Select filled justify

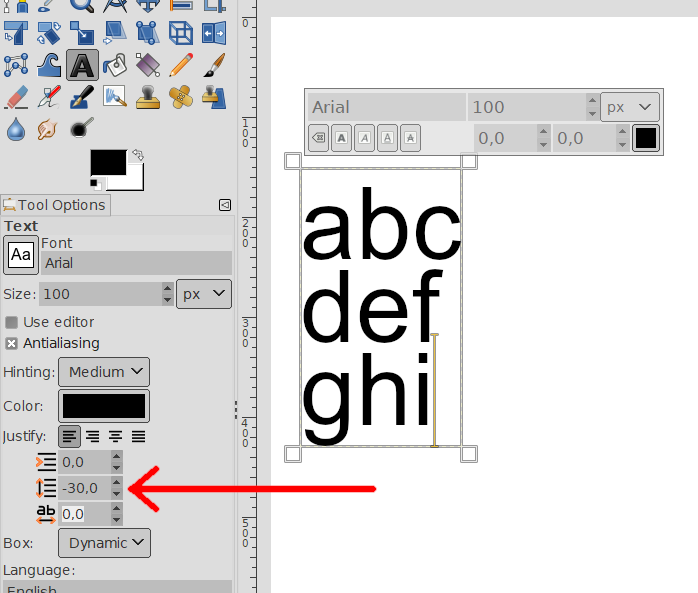(x=139, y=436)
